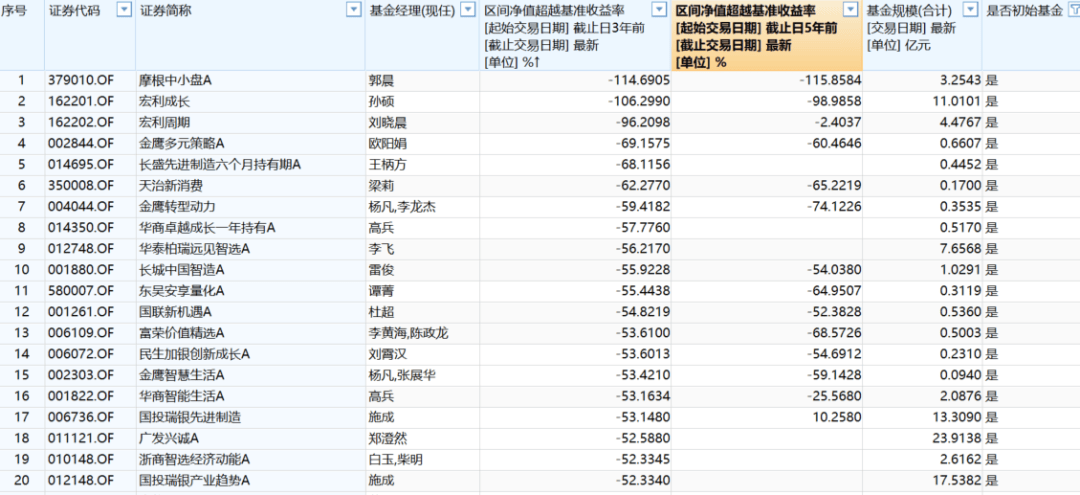1080x495 pixels.
Task: Select fund code 014350.OF
Action: [81, 228]
